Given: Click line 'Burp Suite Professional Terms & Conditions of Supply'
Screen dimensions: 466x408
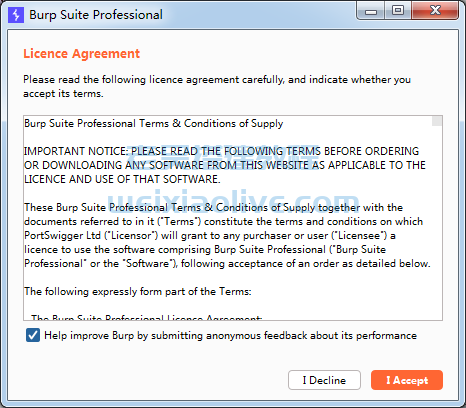Looking at the screenshot, I should [153, 124].
